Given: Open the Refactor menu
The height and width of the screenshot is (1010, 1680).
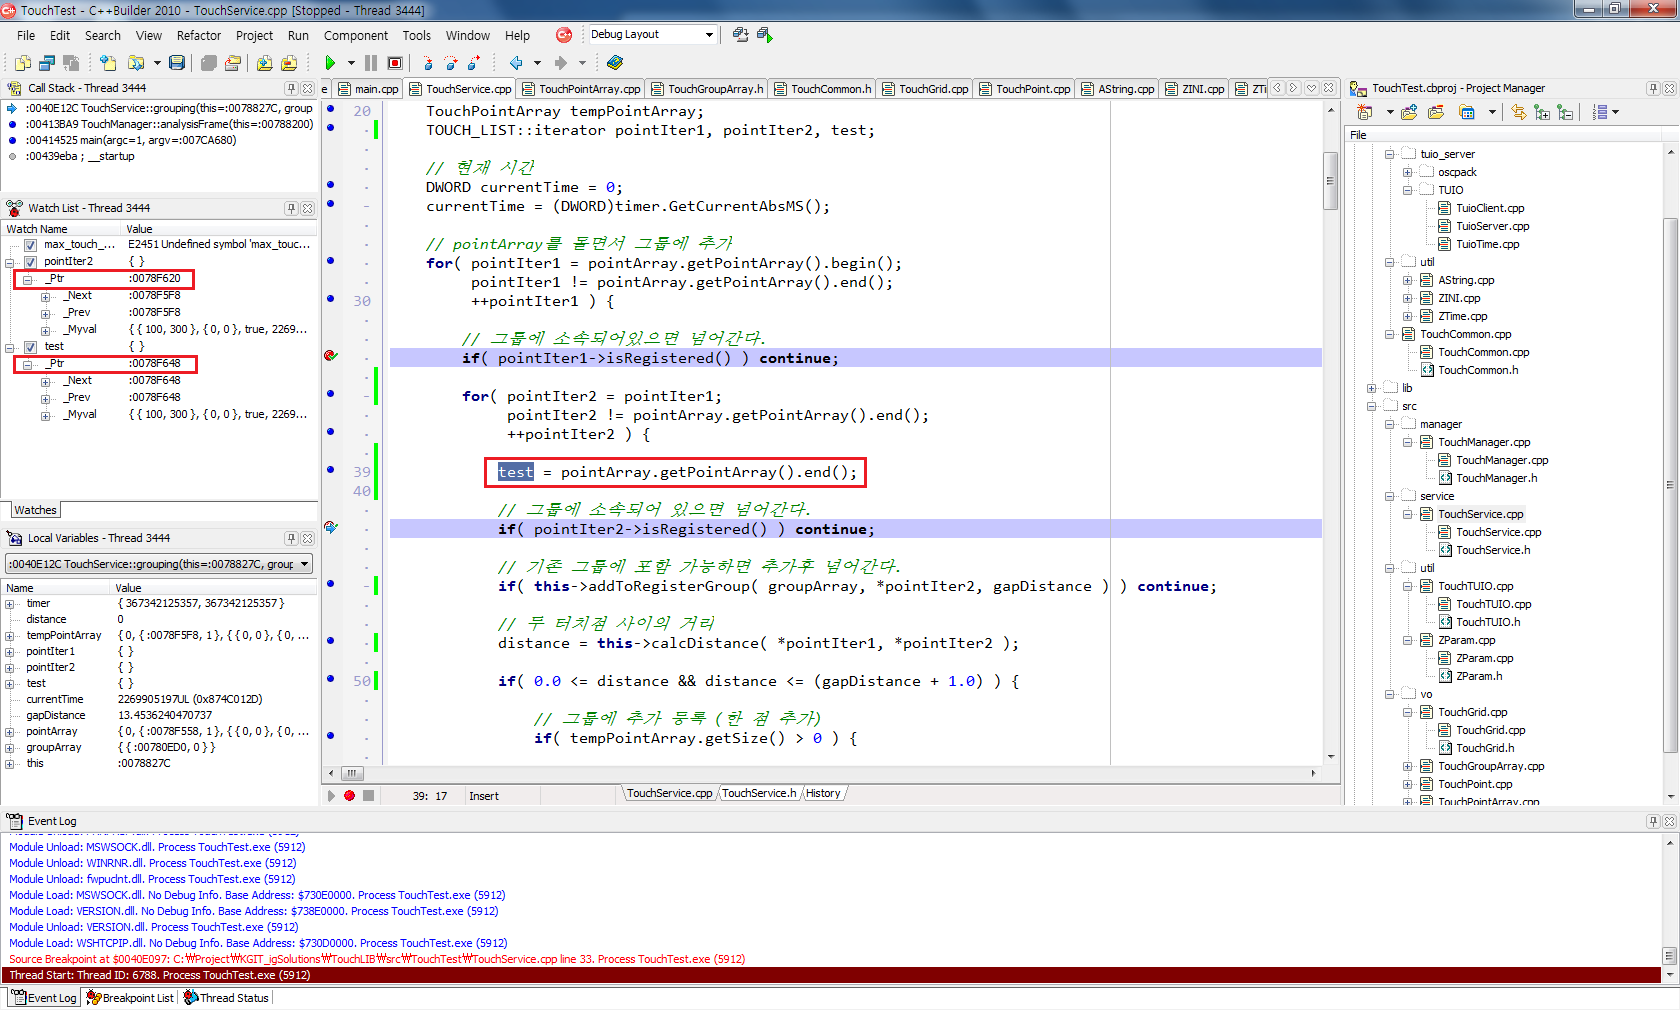Looking at the screenshot, I should click(x=198, y=35).
